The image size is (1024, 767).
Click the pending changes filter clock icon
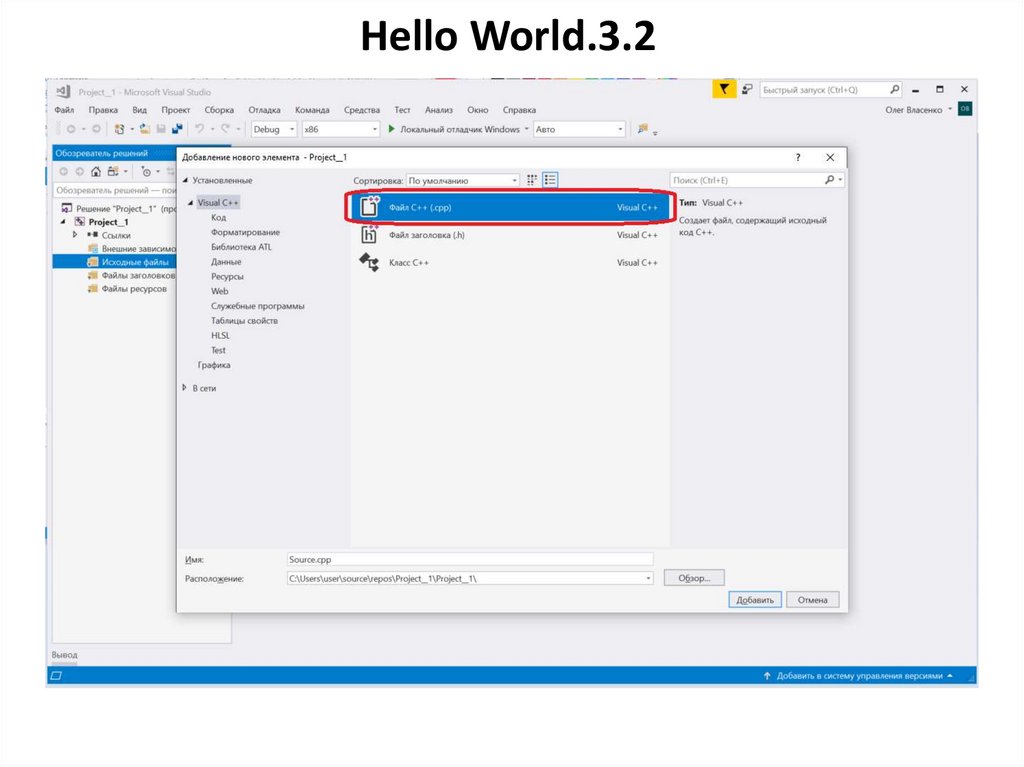click(146, 172)
